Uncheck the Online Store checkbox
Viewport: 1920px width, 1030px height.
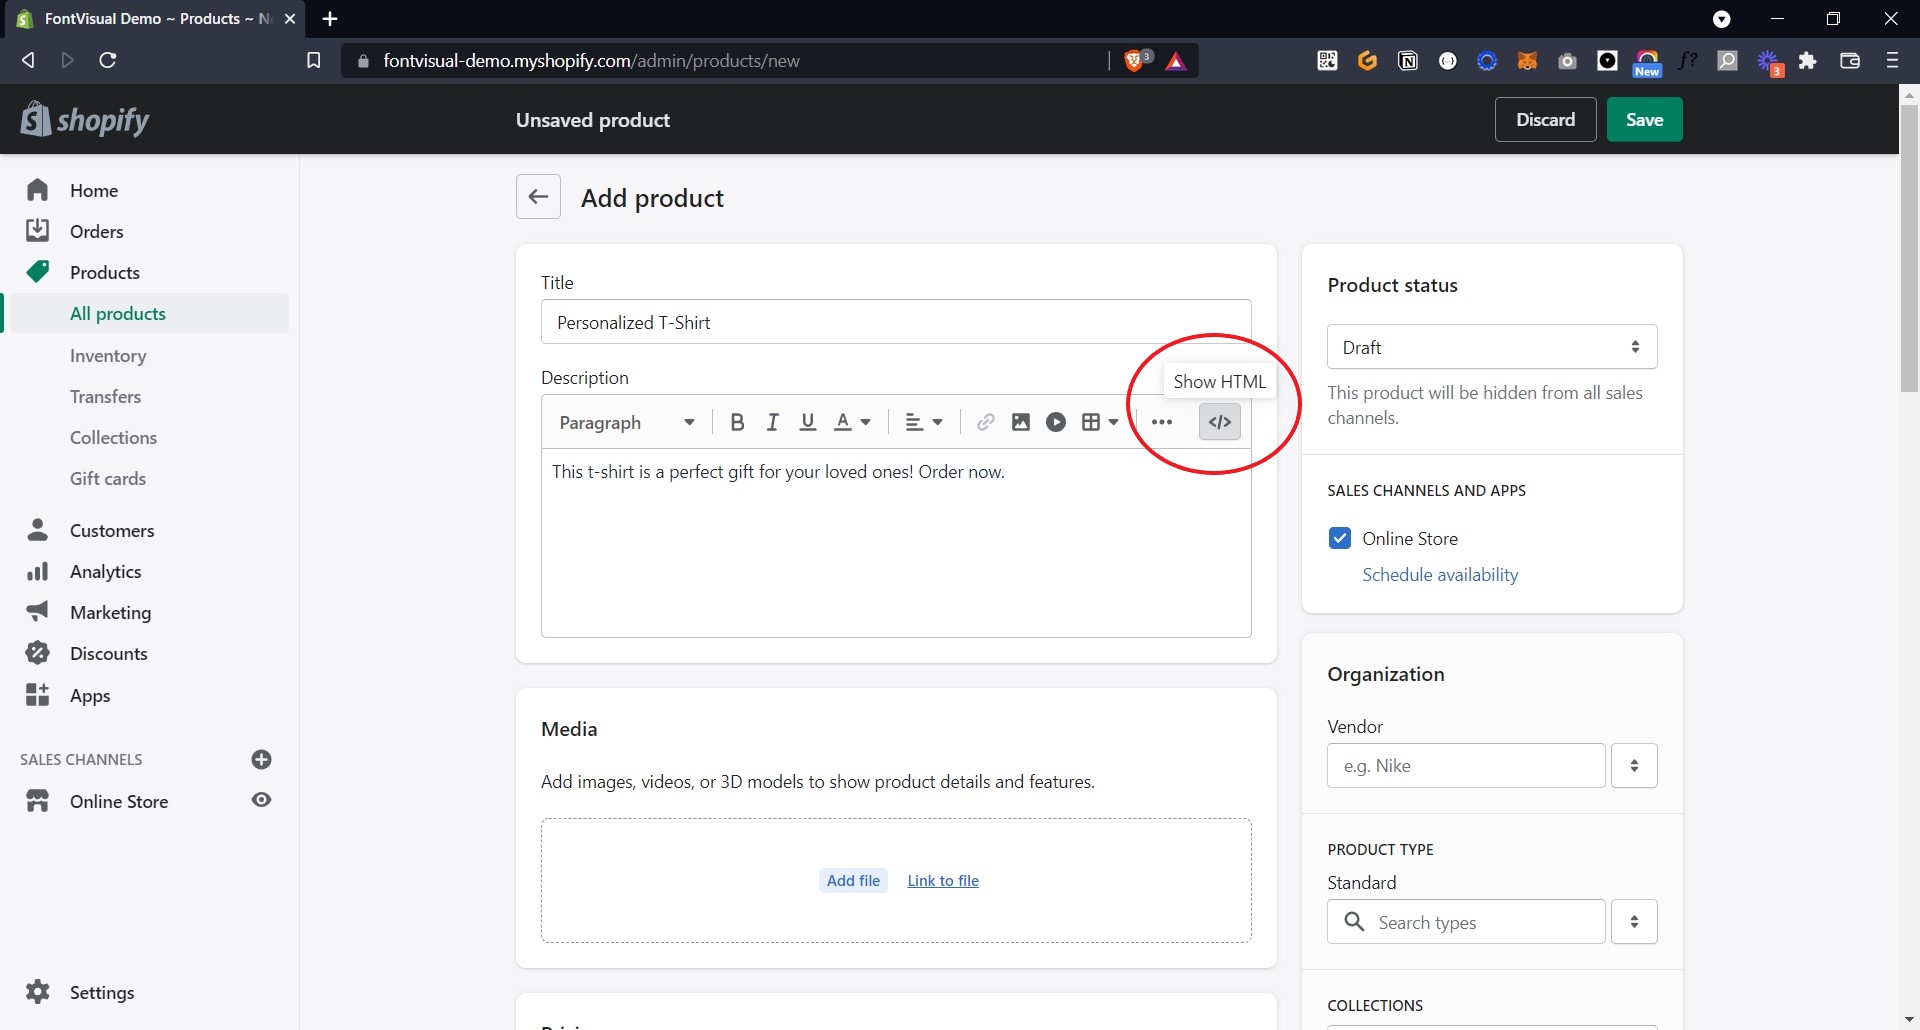coord(1340,538)
